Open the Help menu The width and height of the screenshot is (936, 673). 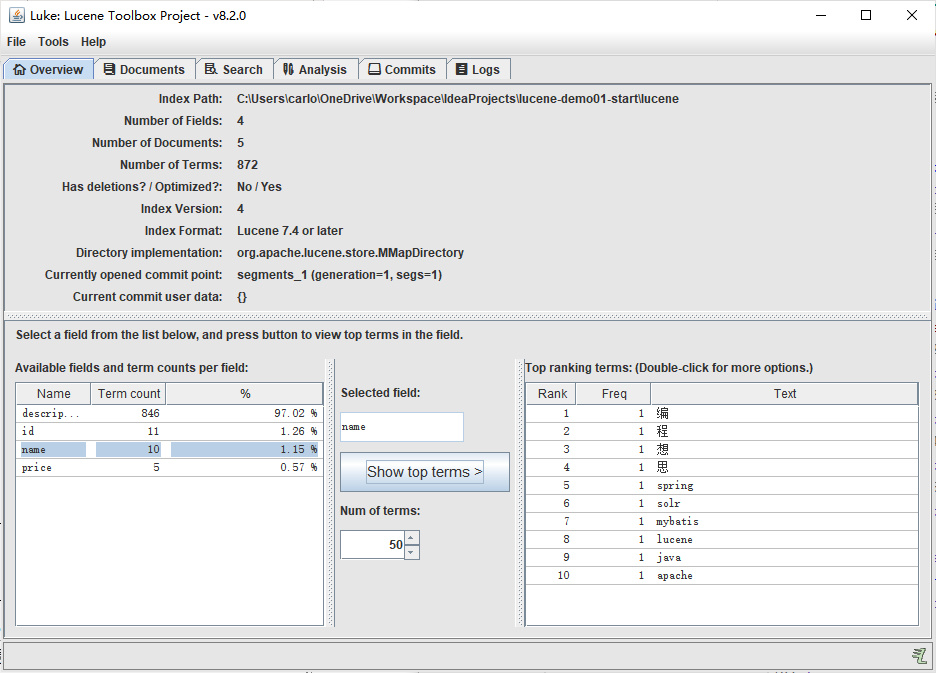[93, 42]
